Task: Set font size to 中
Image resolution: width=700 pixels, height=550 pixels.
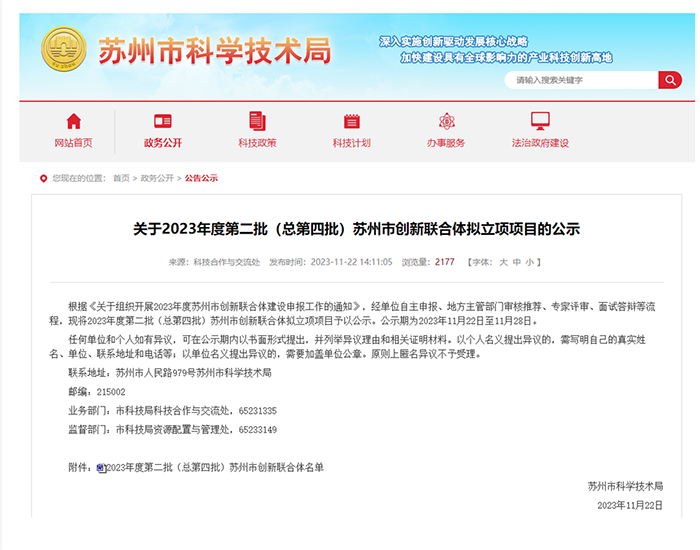Action: 516,262
